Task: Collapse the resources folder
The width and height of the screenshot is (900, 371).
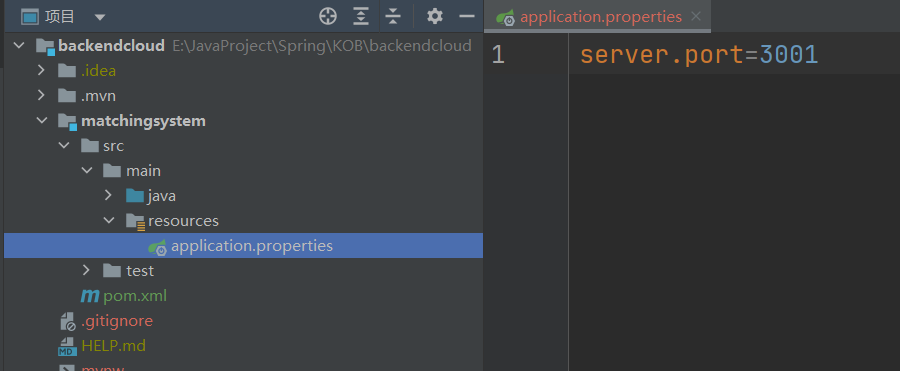Action: 108,221
